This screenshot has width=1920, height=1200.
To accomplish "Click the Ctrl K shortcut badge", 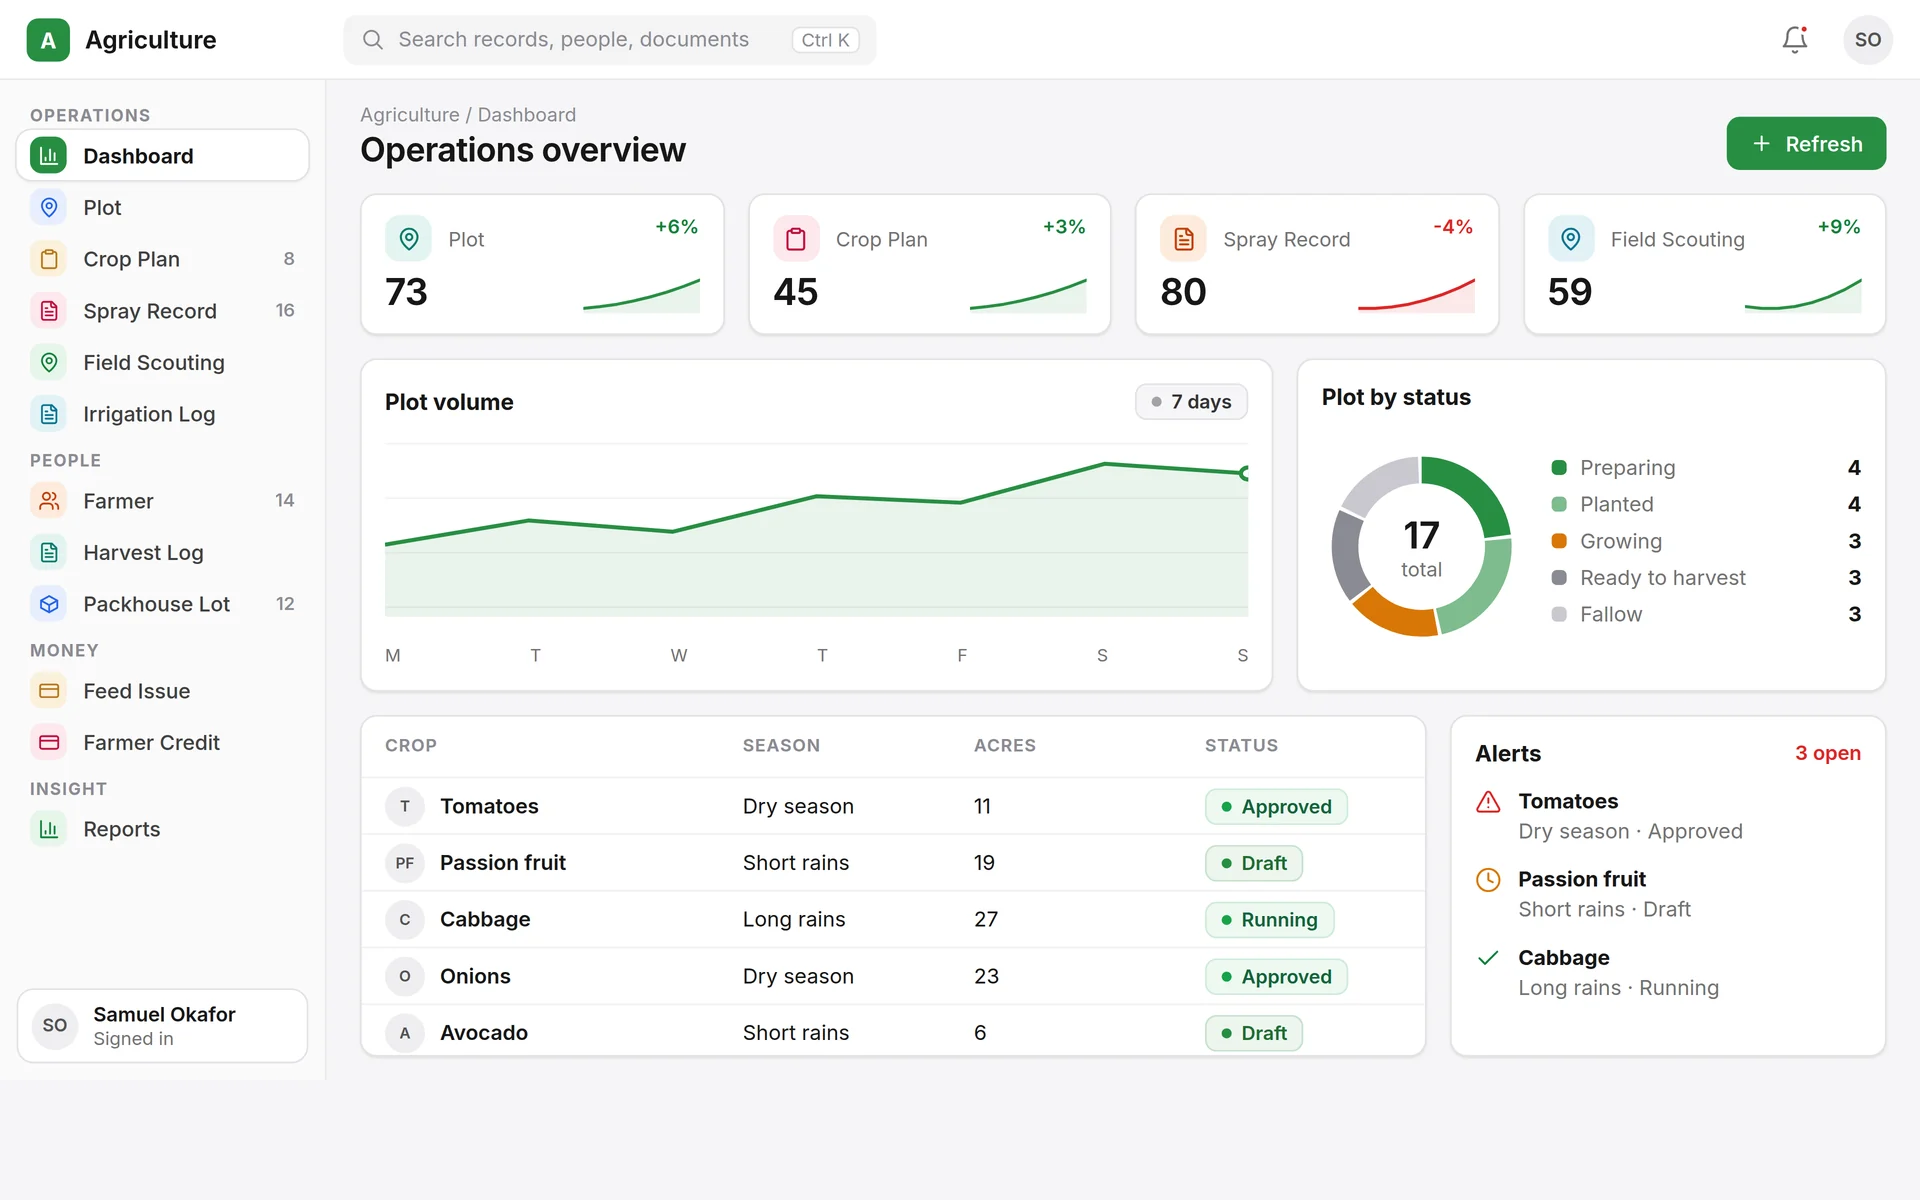I will click(825, 40).
